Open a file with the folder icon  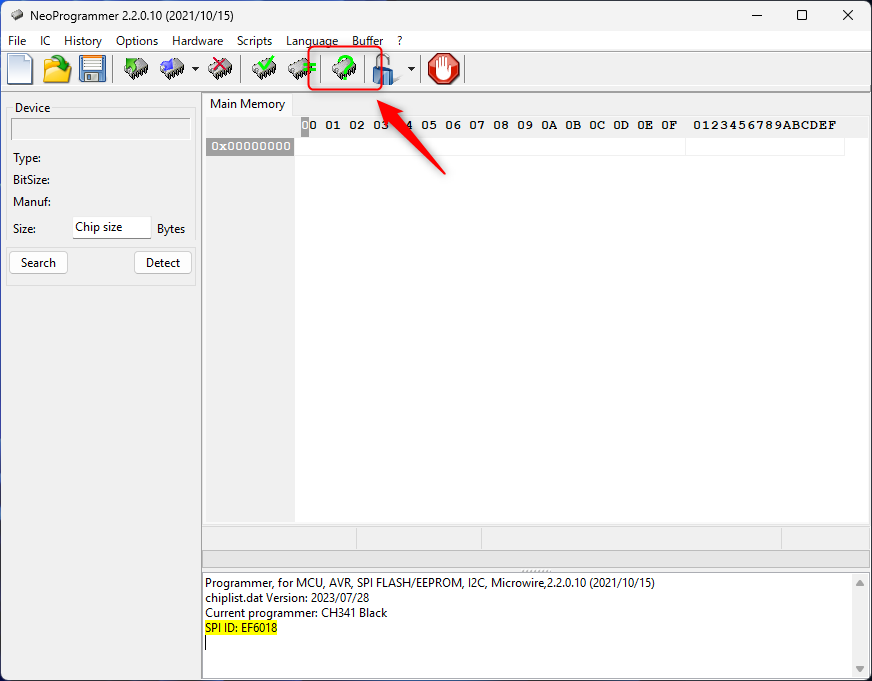[56, 69]
